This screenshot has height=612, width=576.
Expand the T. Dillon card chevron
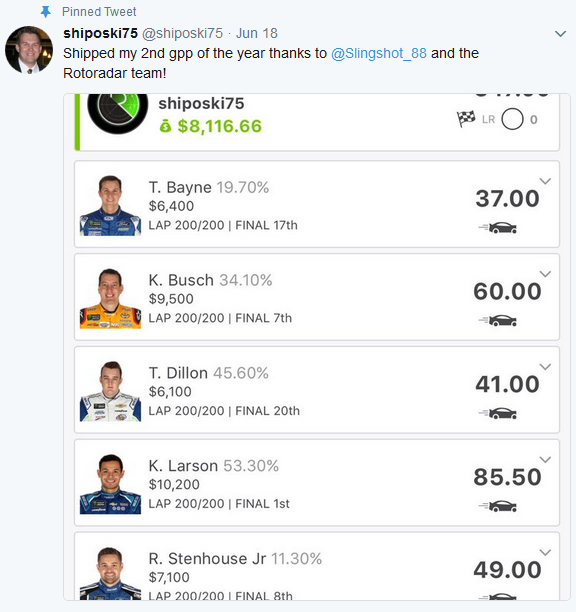[x=545, y=366]
